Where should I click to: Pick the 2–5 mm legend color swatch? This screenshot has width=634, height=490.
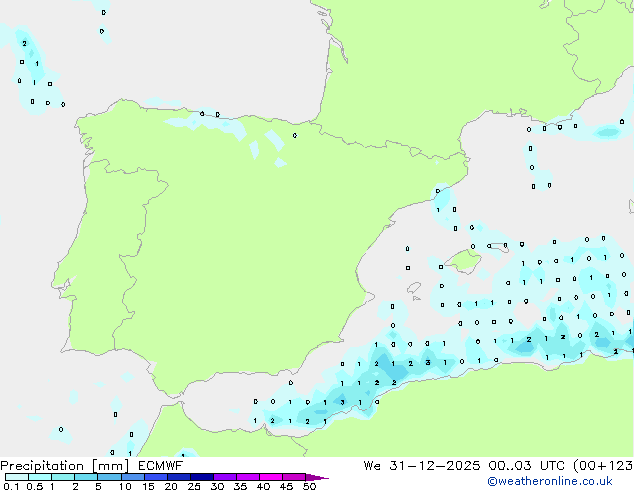pos(86,477)
